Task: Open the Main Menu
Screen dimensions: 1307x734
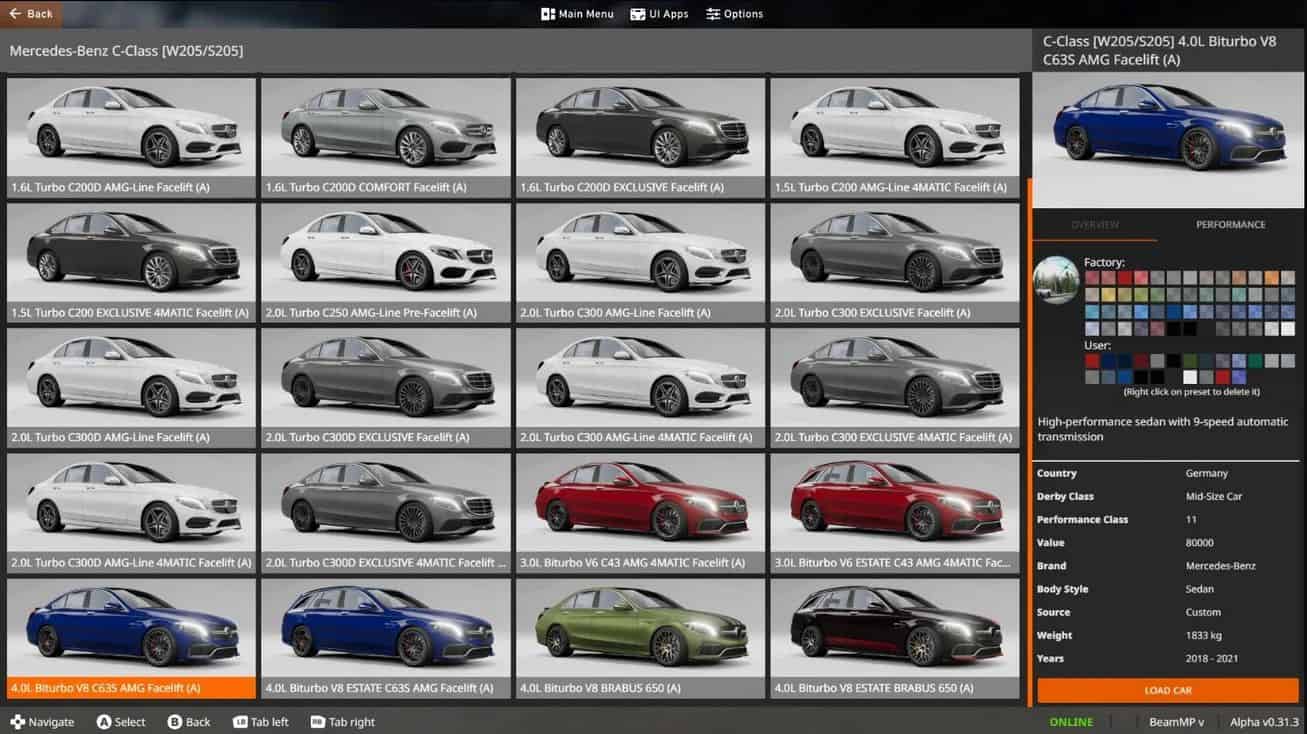Action: [x=577, y=14]
